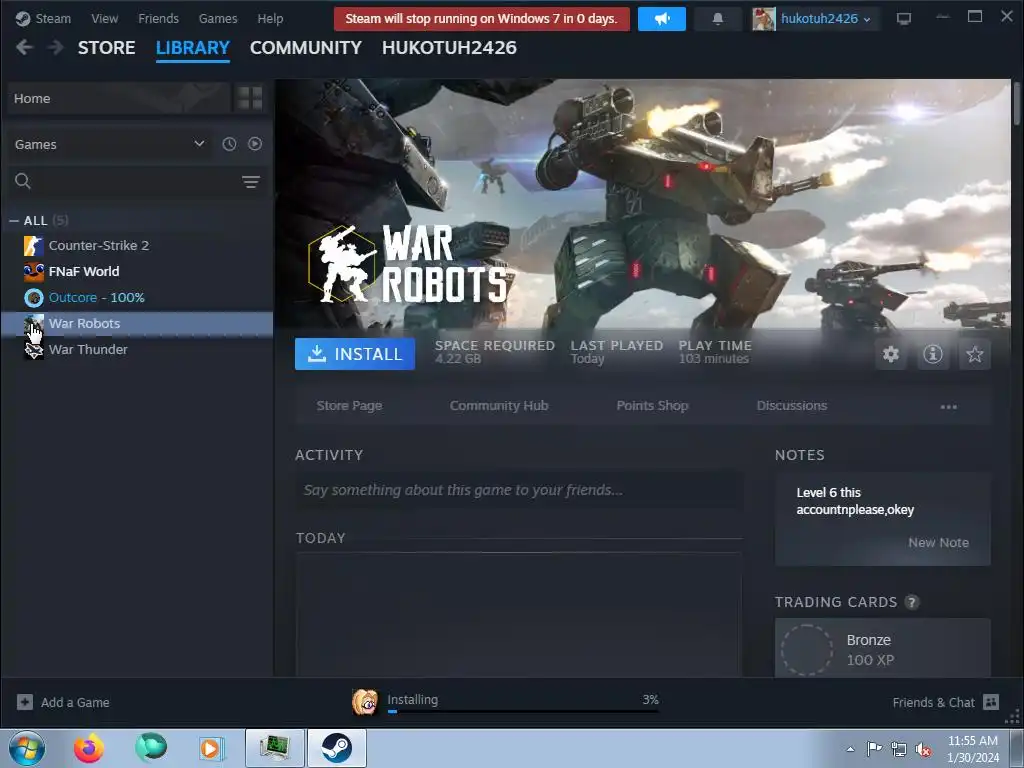Viewport: 1024px width, 768px height.
Task: Click the FNaF World game icon
Action: 33,272
